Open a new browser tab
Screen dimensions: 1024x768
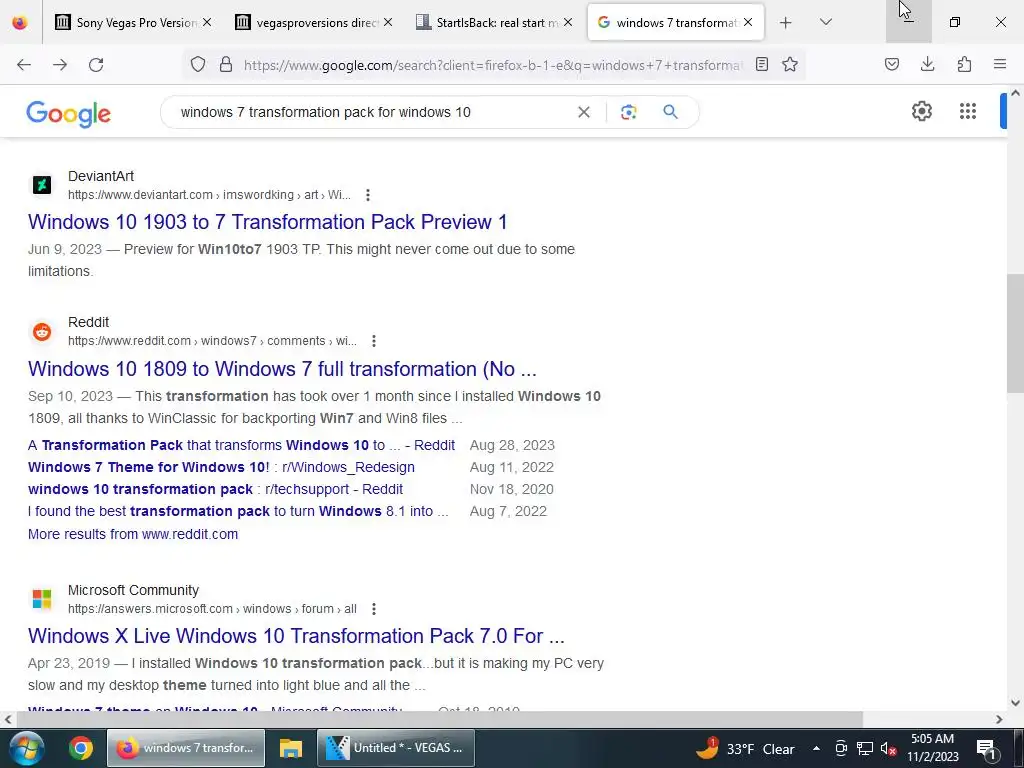point(786,22)
